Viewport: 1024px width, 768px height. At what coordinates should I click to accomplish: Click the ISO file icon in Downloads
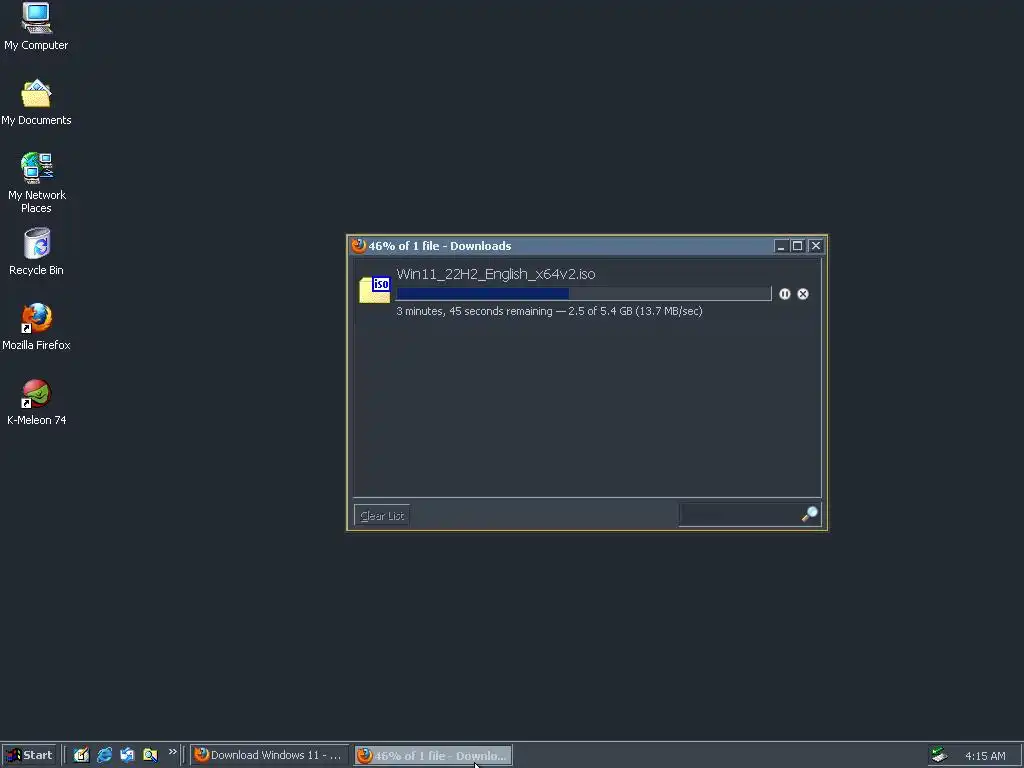pos(375,290)
